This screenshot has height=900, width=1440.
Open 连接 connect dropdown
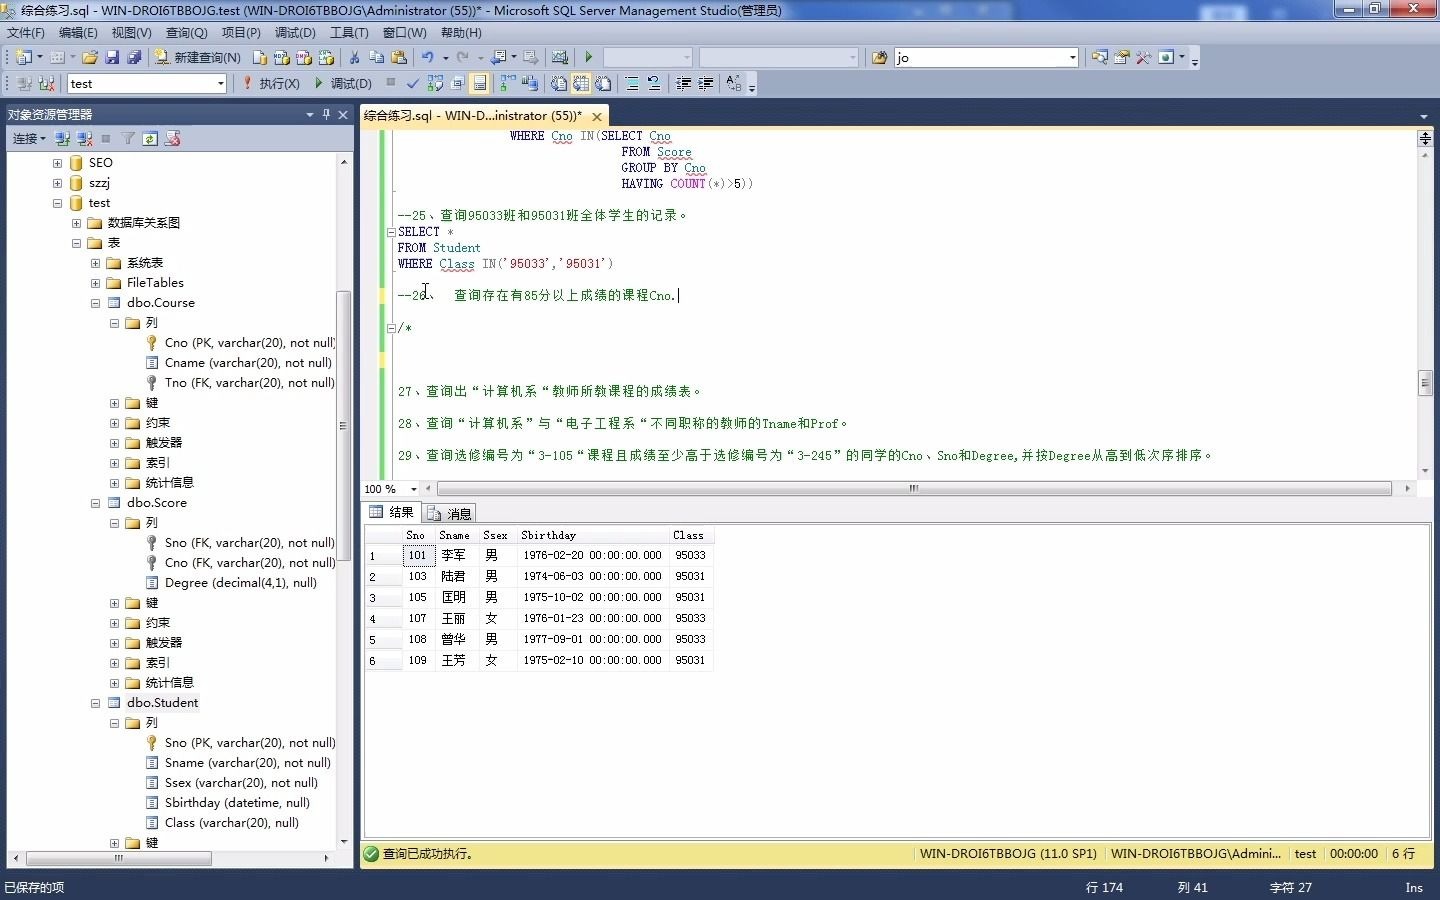(x=29, y=139)
